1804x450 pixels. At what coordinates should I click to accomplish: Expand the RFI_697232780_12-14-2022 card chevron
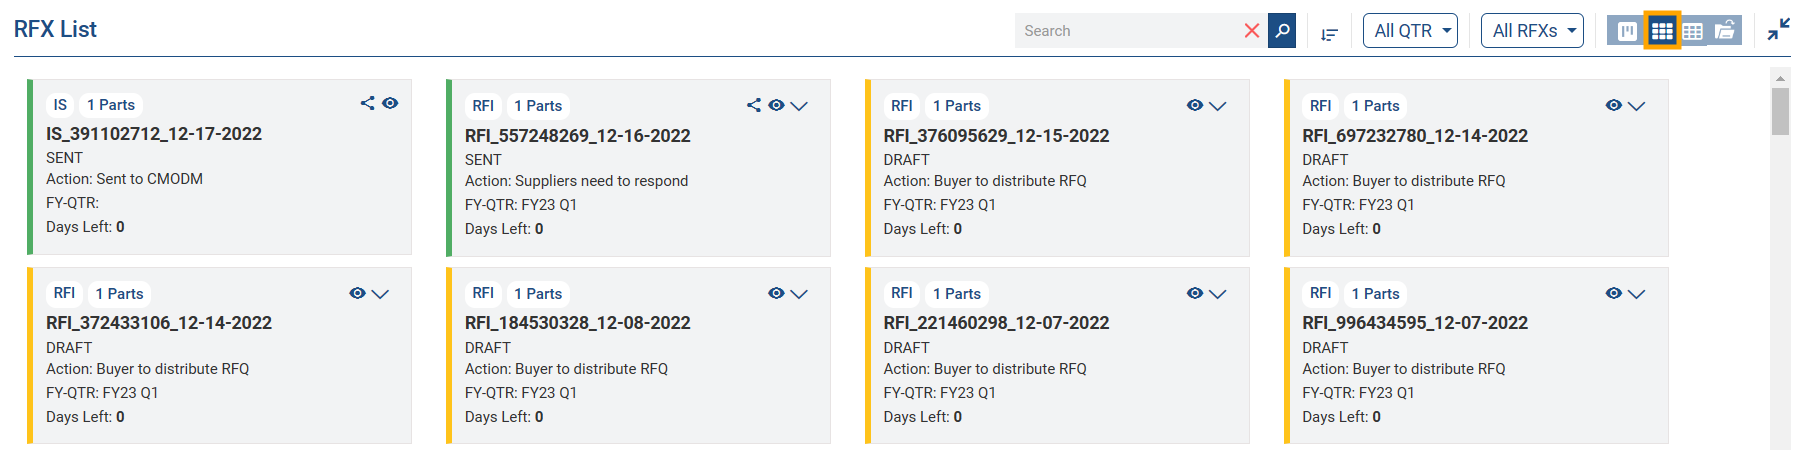coord(1636,106)
